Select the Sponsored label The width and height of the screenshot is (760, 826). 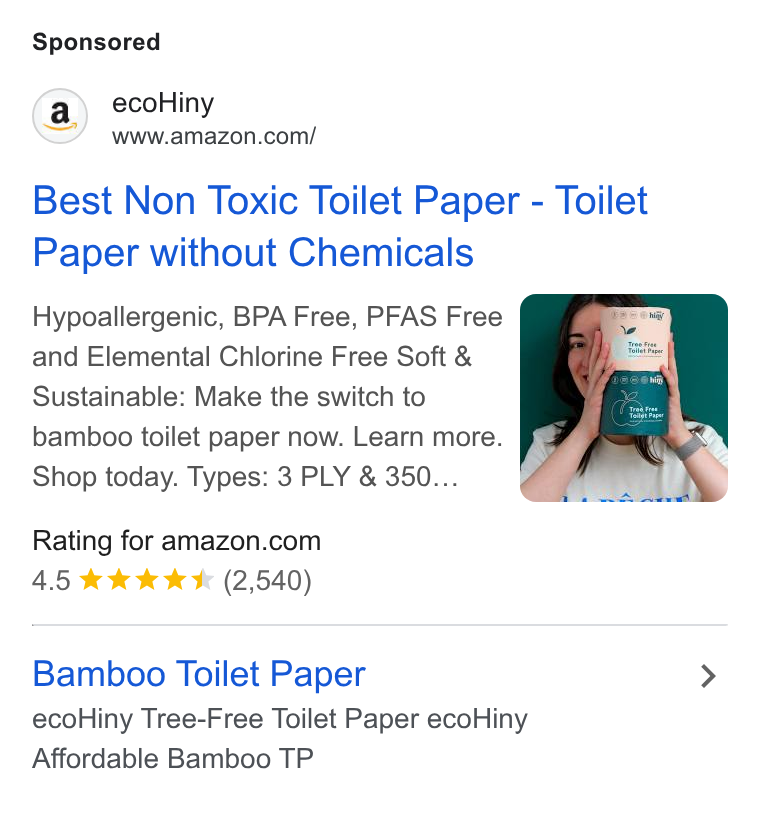click(x=96, y=42)
